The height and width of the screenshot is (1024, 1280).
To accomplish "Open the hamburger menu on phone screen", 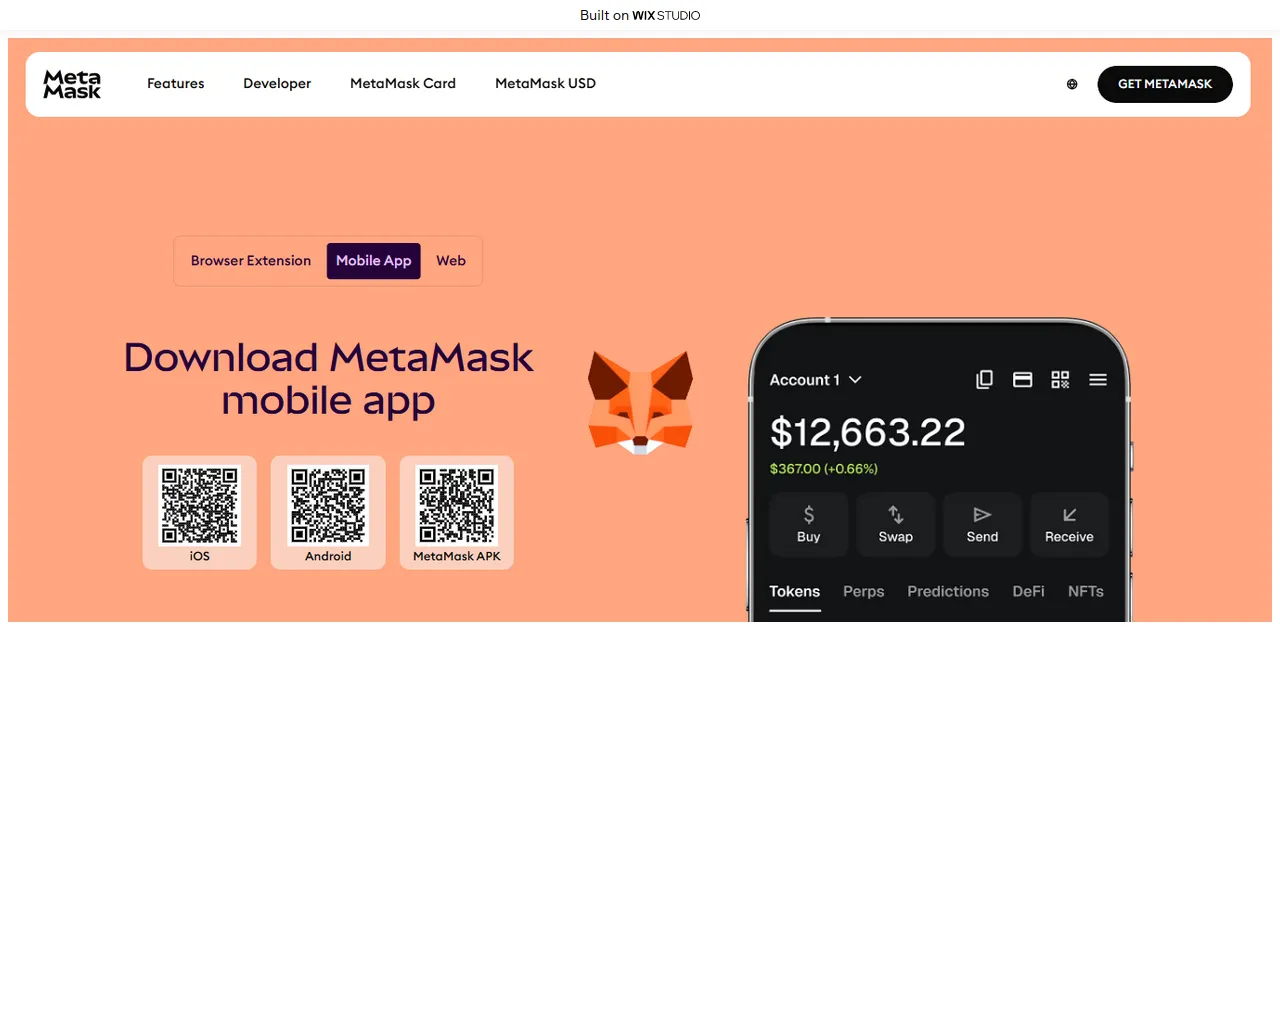I will [x=1098, y=380].
